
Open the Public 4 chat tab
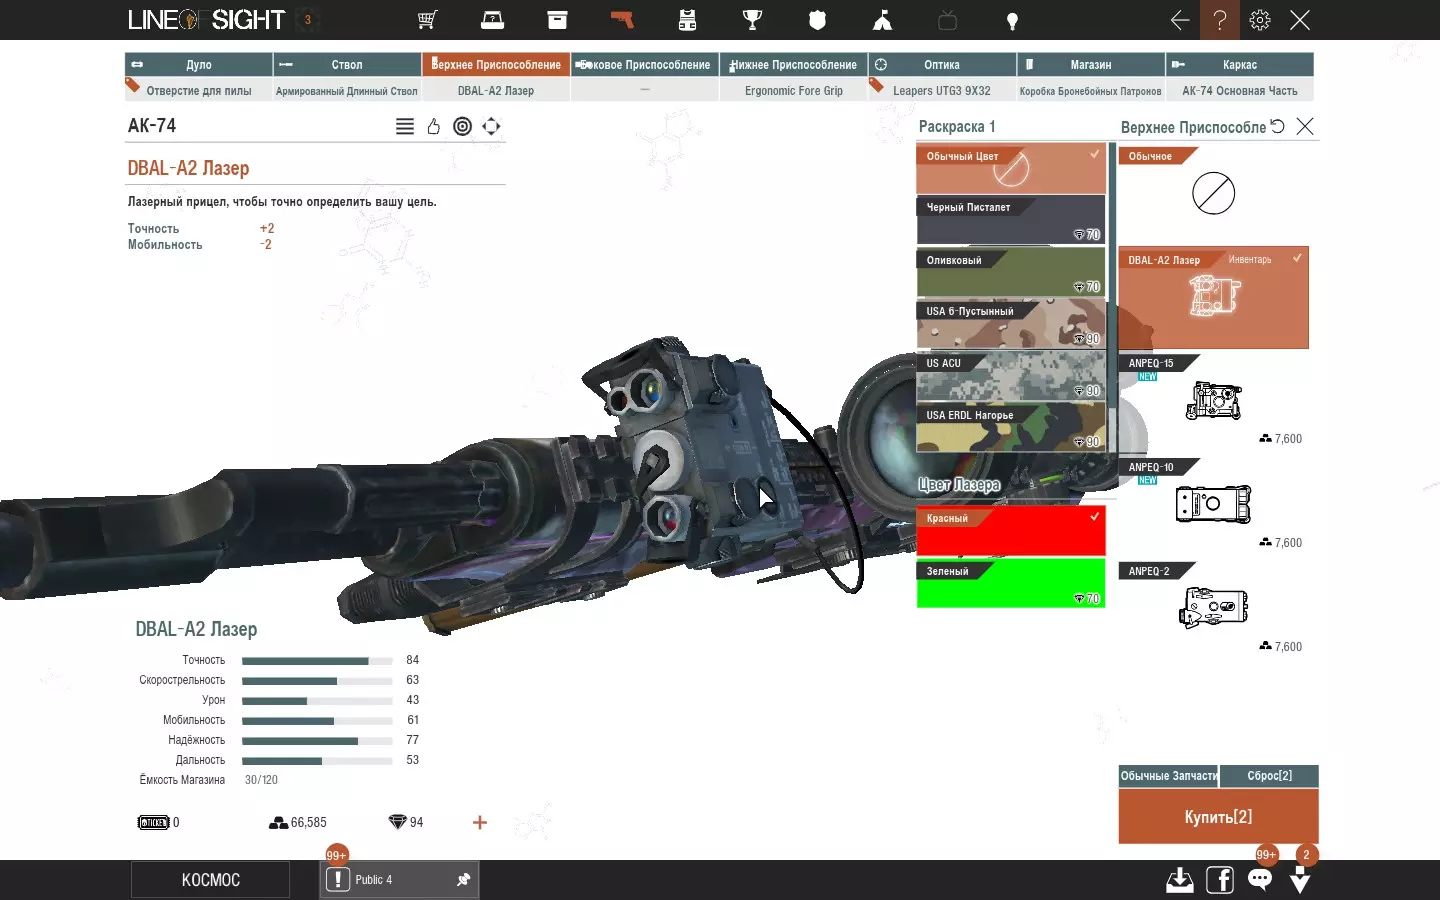point(399,880)
